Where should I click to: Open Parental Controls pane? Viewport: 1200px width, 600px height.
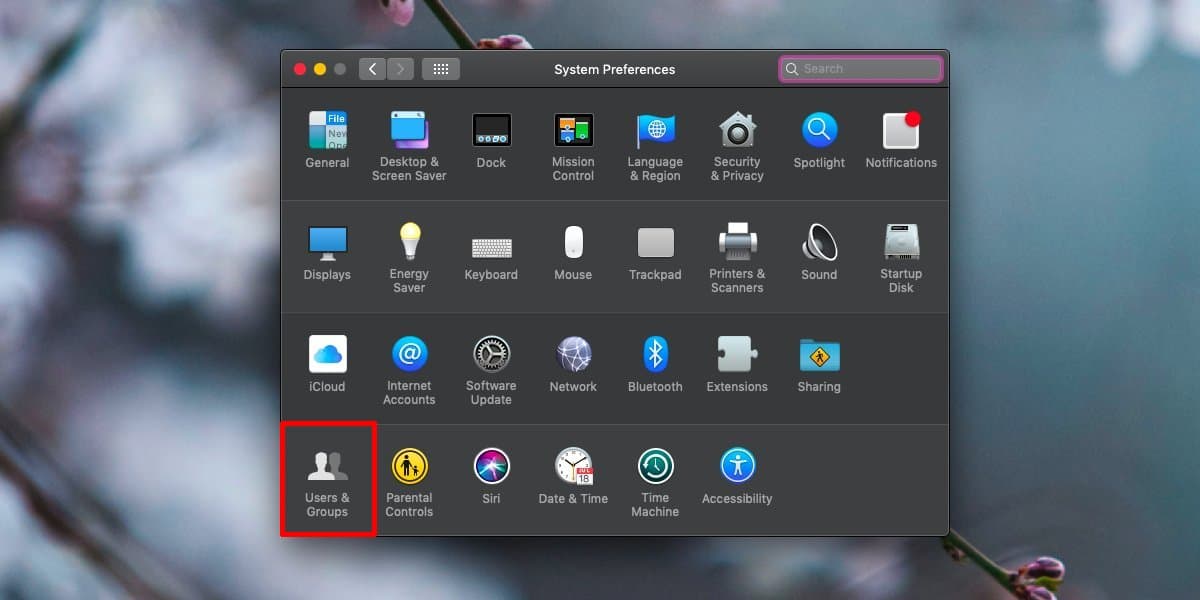point(409,482)
